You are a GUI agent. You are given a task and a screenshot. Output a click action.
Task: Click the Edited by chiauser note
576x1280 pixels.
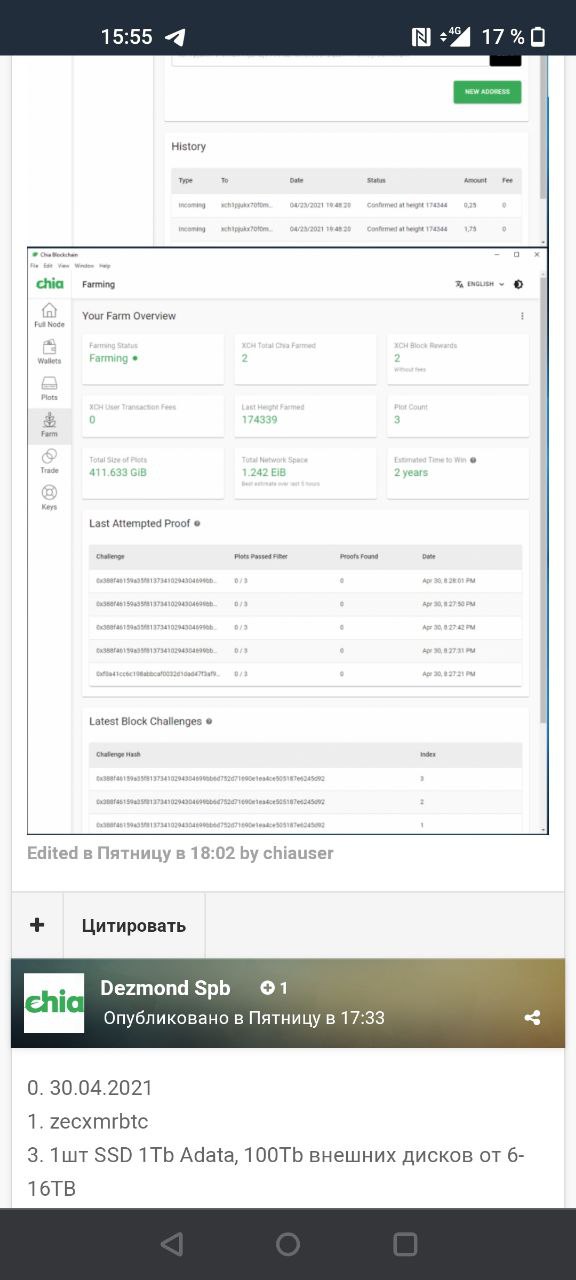point(181,853)
